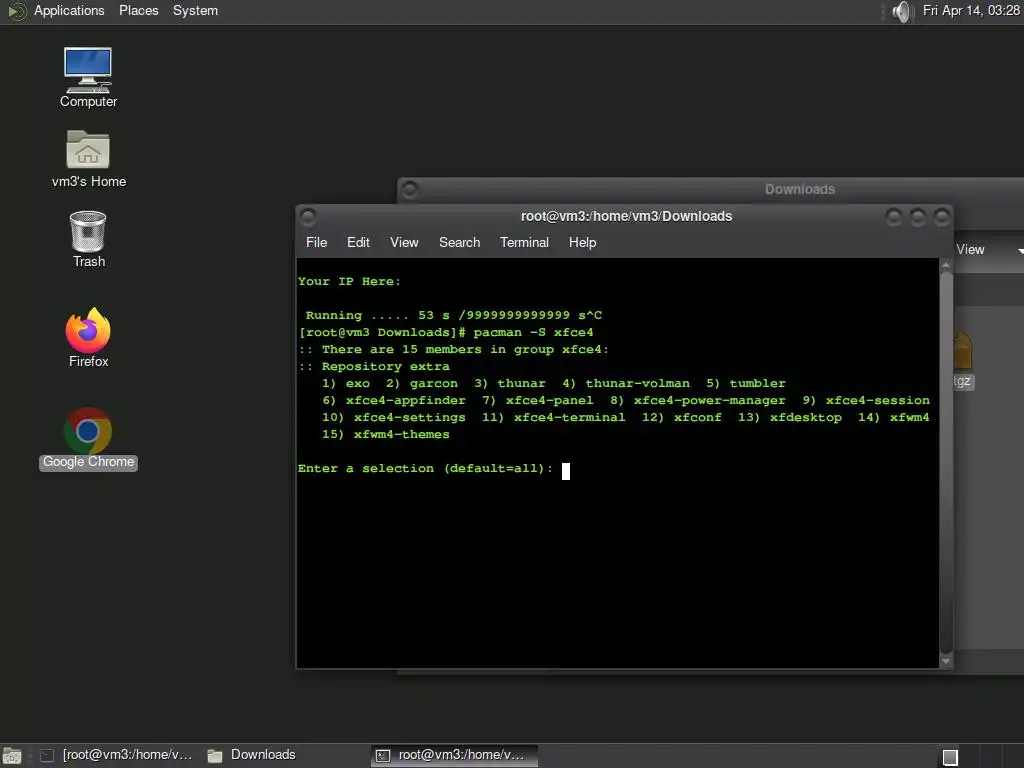The image size is (1024, 768).
Task: Click the volume speaker icon in top panel
Action: coord(901,11)
